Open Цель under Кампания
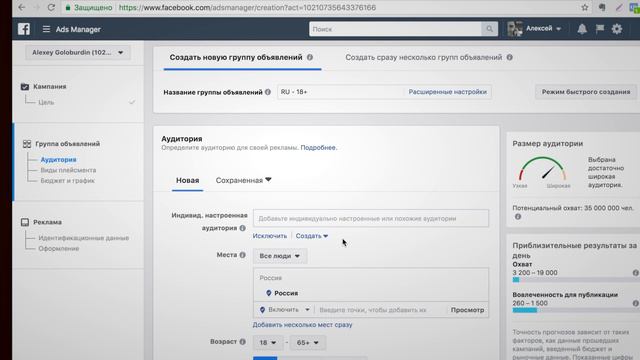This screenshot has width=640, height=360. [46, 102]
